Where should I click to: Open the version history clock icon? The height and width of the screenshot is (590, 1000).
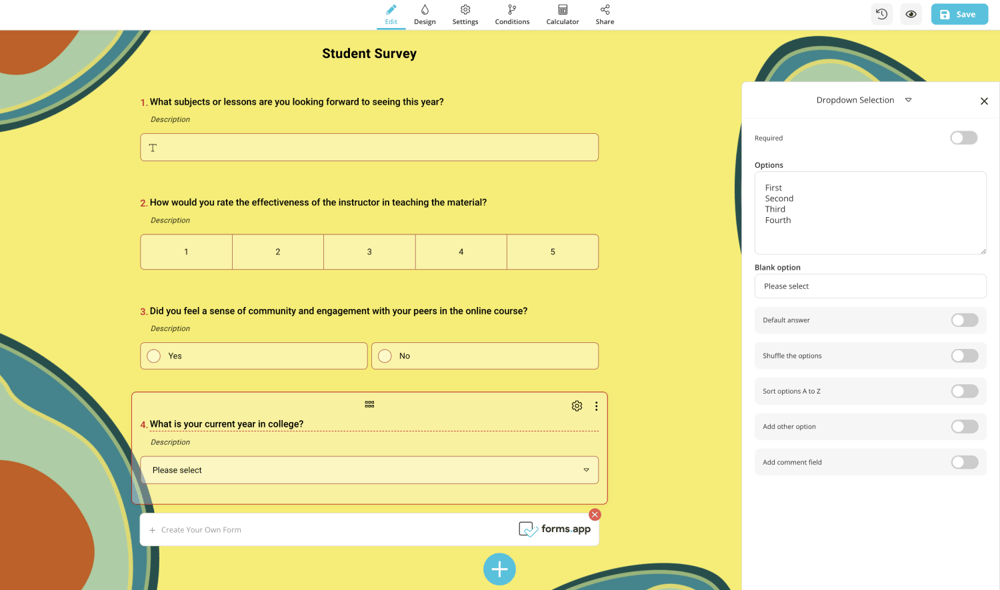pyautogui.click(x=881, y=14)
